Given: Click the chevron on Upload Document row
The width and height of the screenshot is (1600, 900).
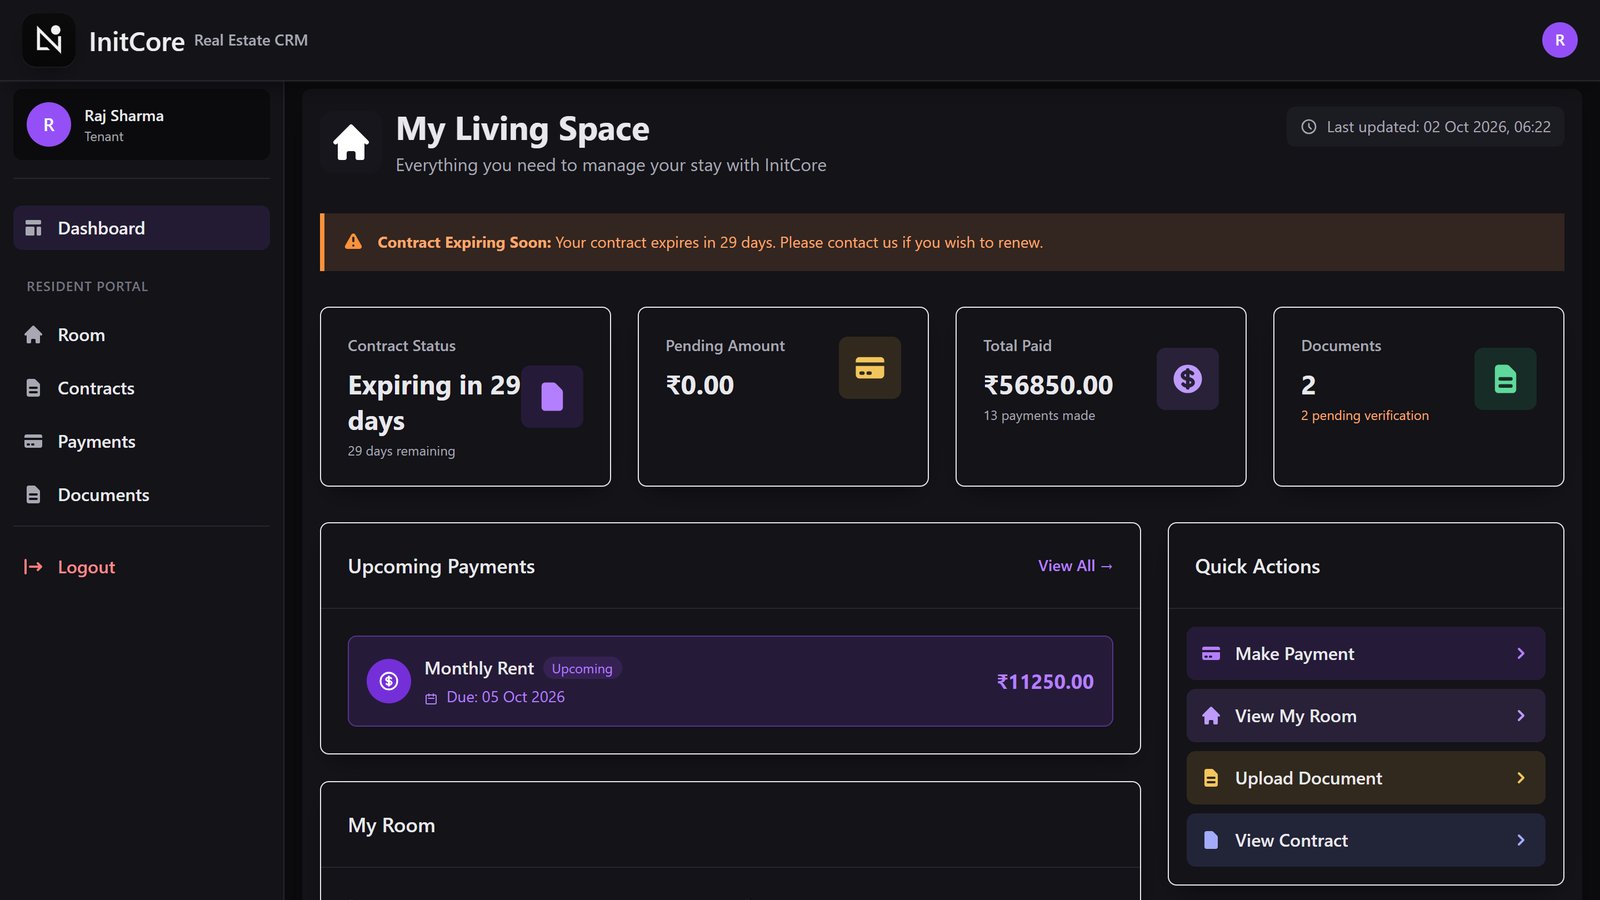Looking at the screenshot, I should 1521,778.
